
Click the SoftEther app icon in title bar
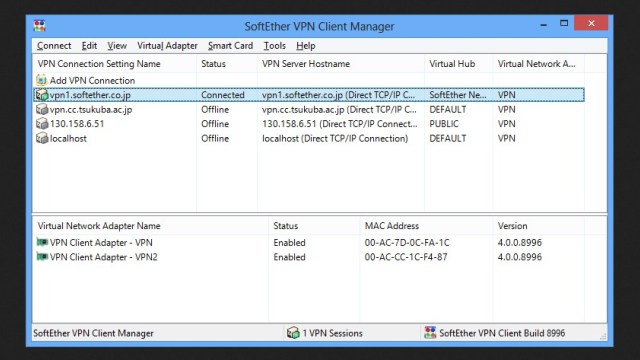pyautogui.click(x=39, y=26)
